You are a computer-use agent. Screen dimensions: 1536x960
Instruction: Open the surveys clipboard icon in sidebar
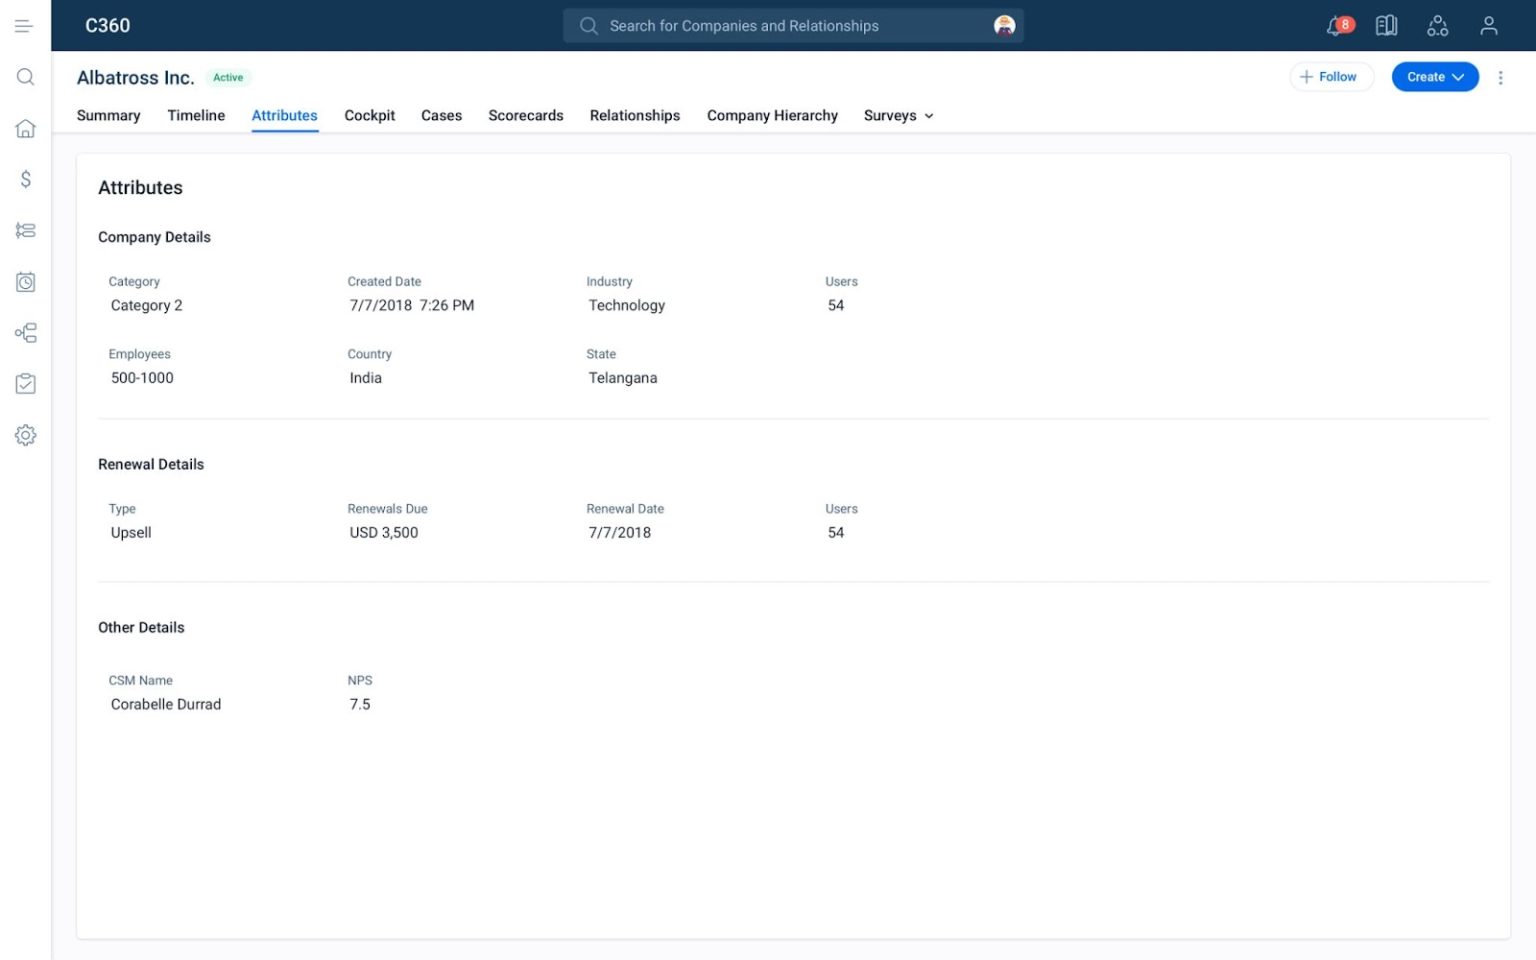coord(25,383)
